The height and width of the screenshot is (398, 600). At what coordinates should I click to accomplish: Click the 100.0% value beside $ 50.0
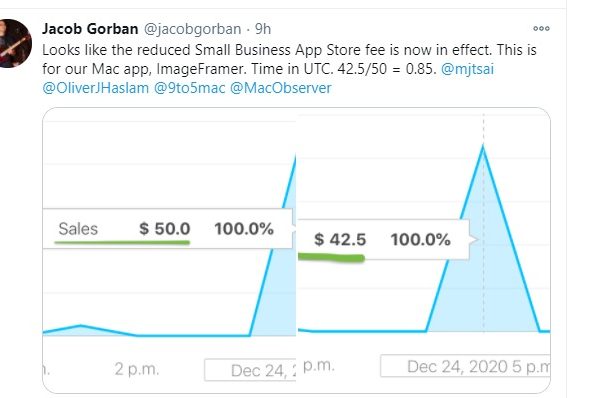[x=244, y=229]
